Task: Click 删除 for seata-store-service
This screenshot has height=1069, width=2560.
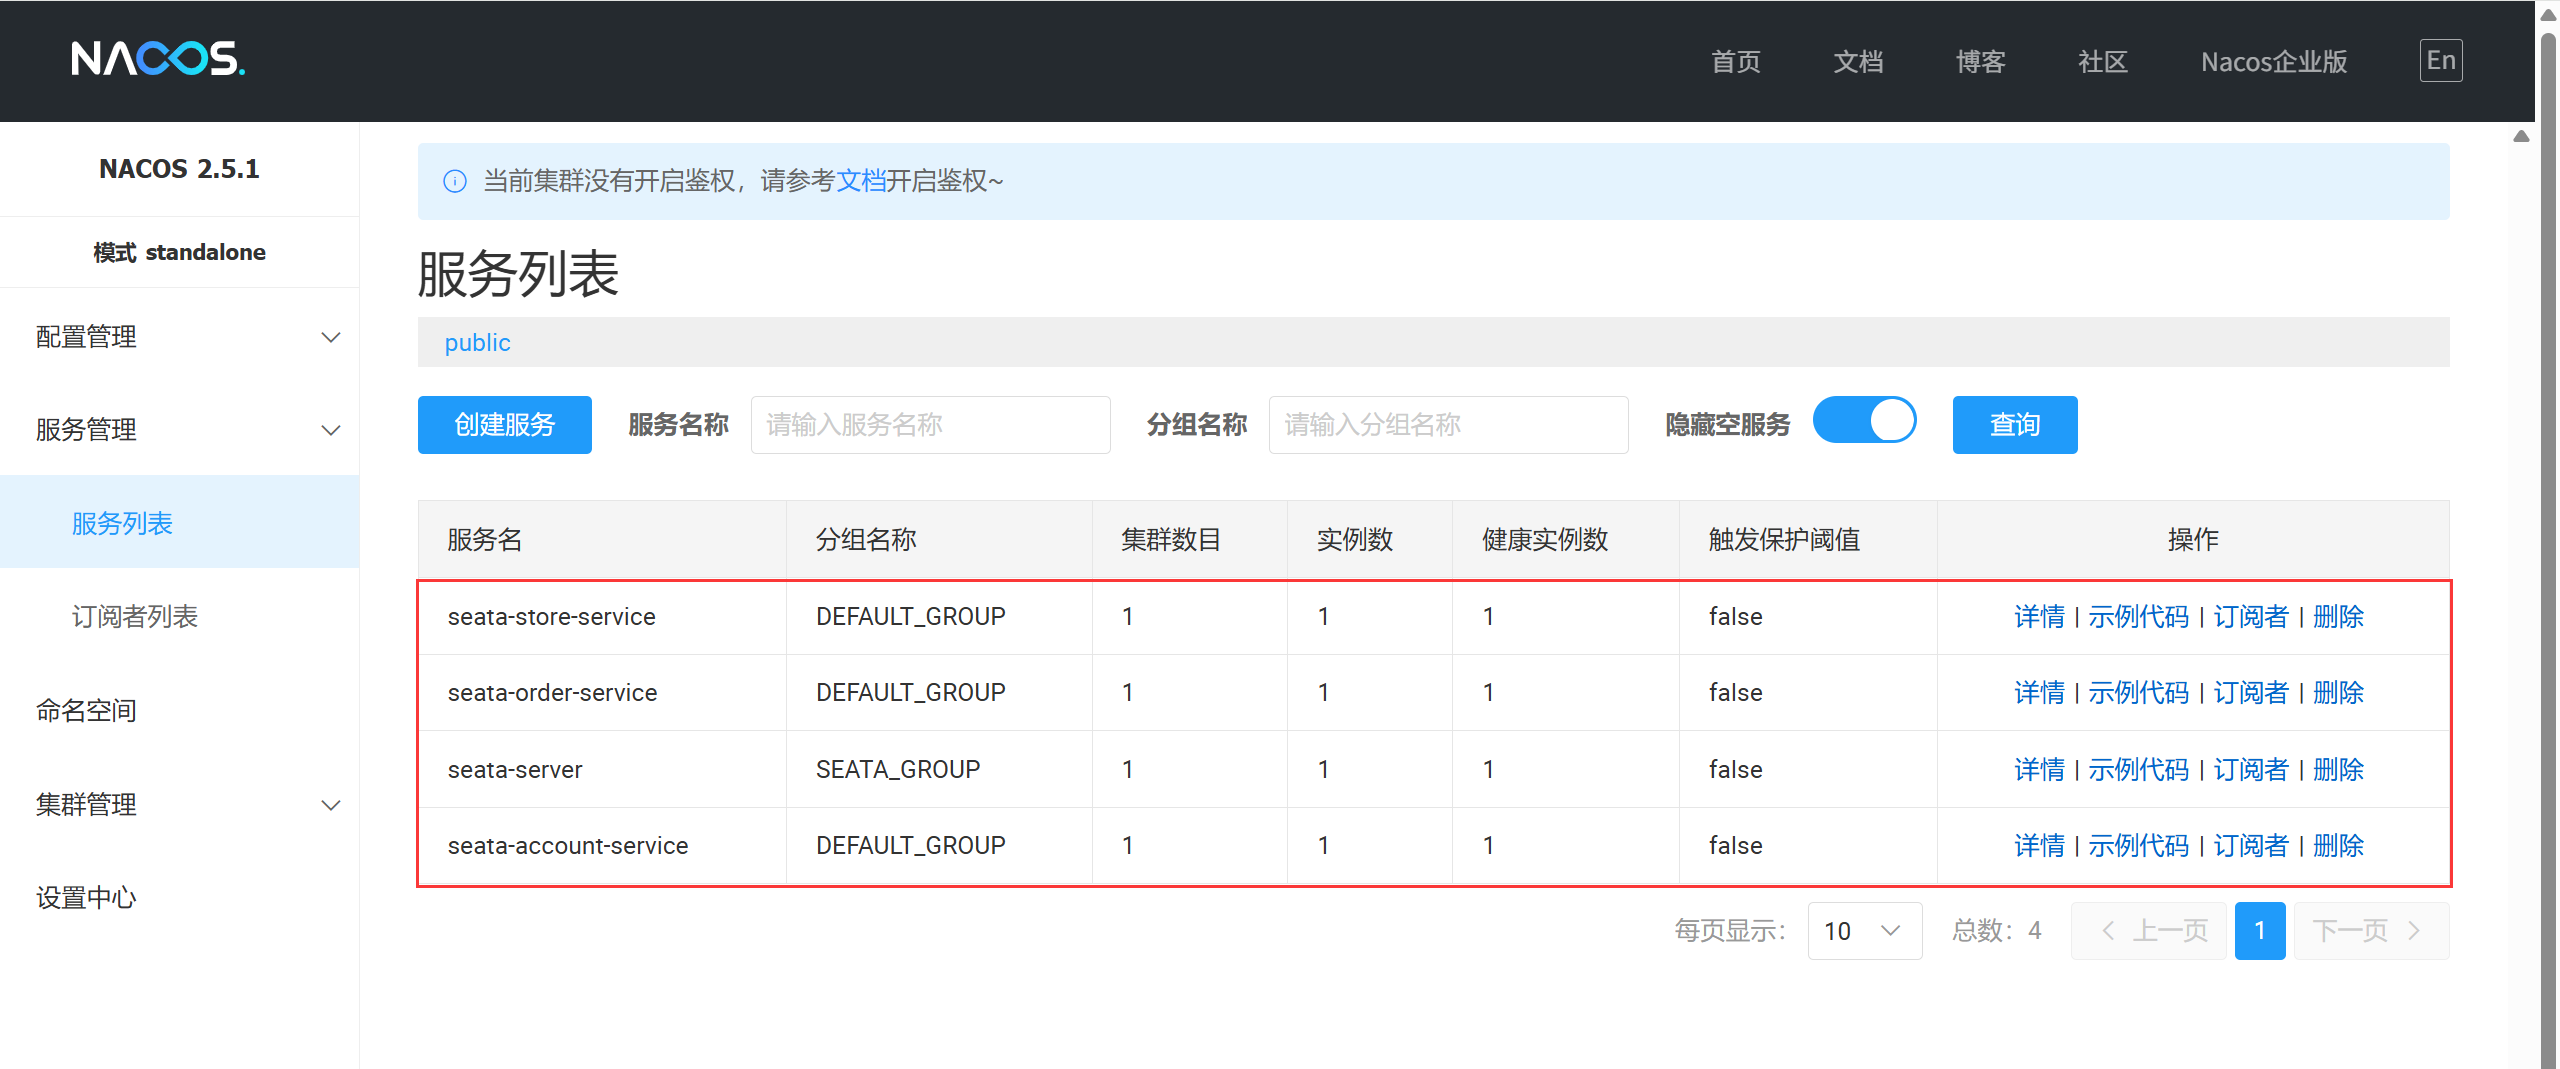Action: point(2338,617)
